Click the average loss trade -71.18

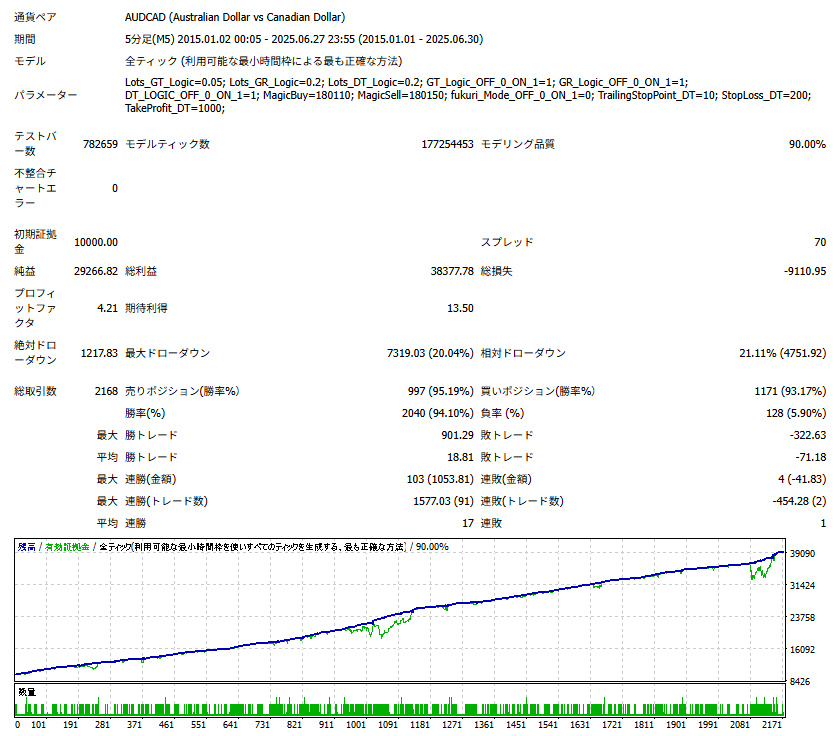810,457
